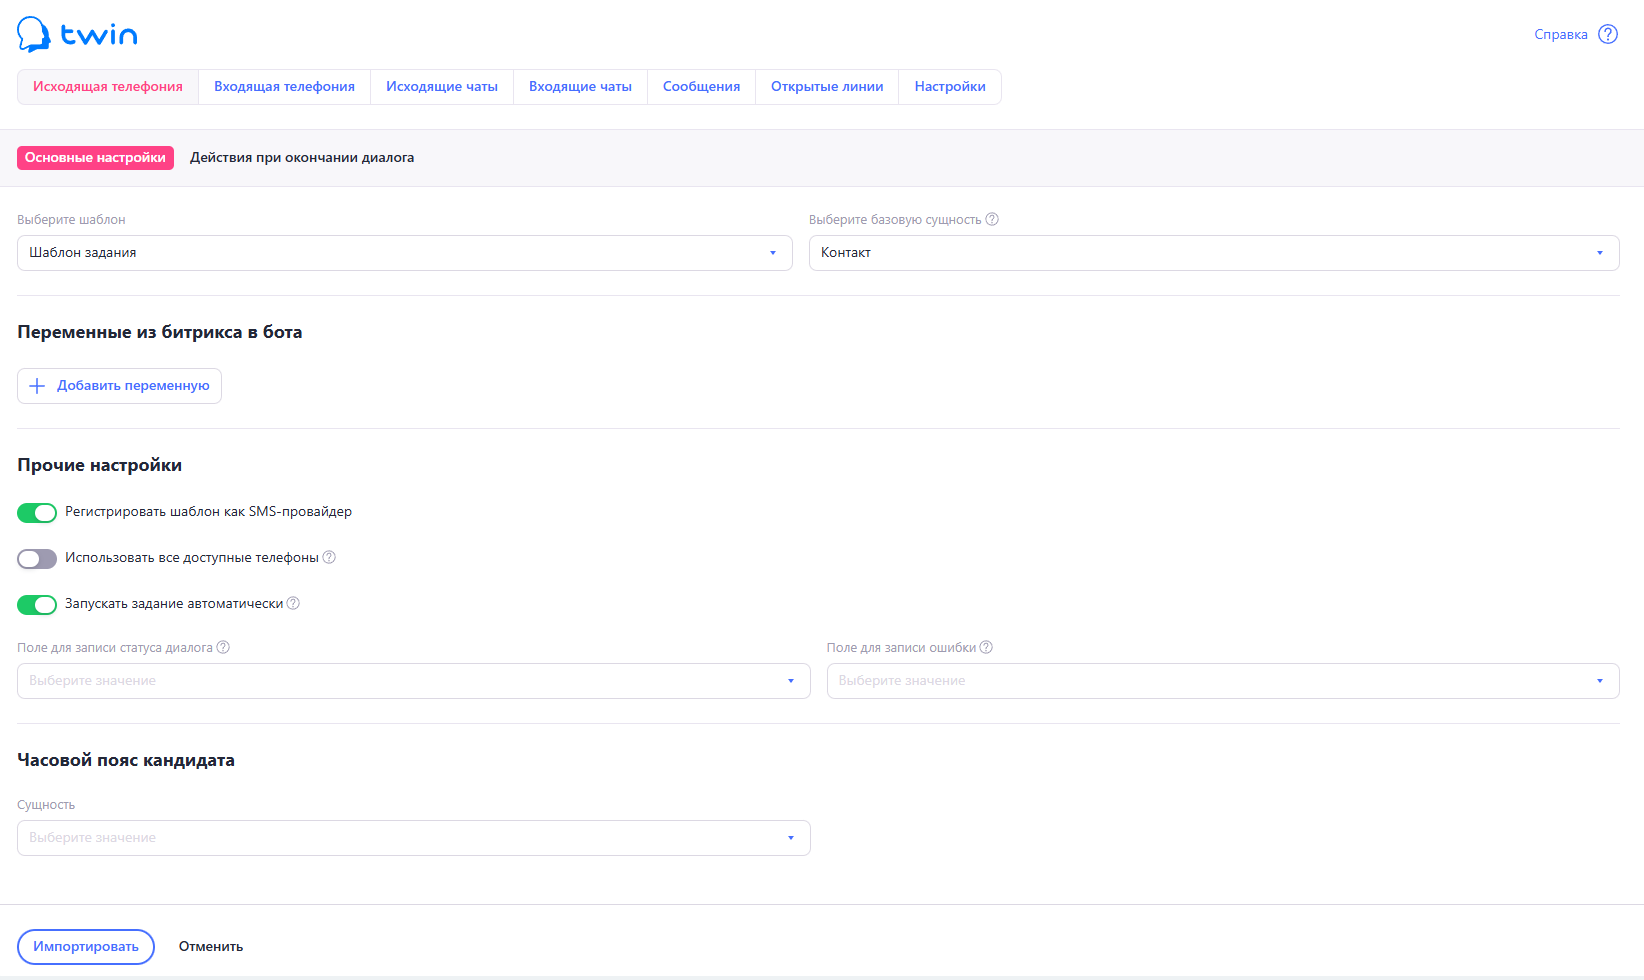The width and height of the screenshot is (1644, 980).
Task: Switch to Входящая телефония tab
Action: [x=284, y=87]
